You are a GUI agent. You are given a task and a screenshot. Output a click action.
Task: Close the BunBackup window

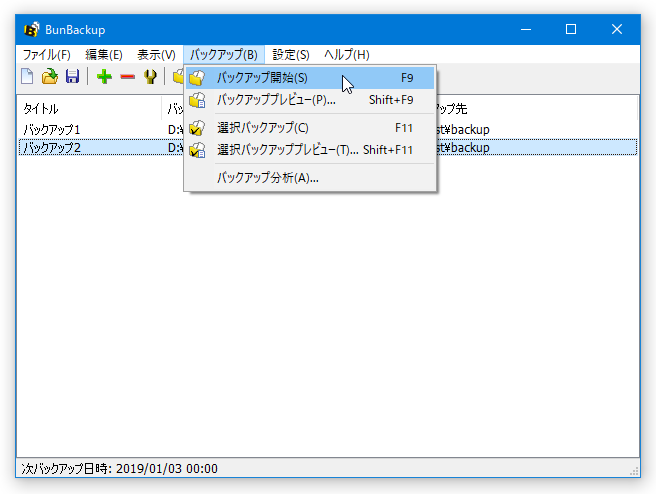point(617,30)
